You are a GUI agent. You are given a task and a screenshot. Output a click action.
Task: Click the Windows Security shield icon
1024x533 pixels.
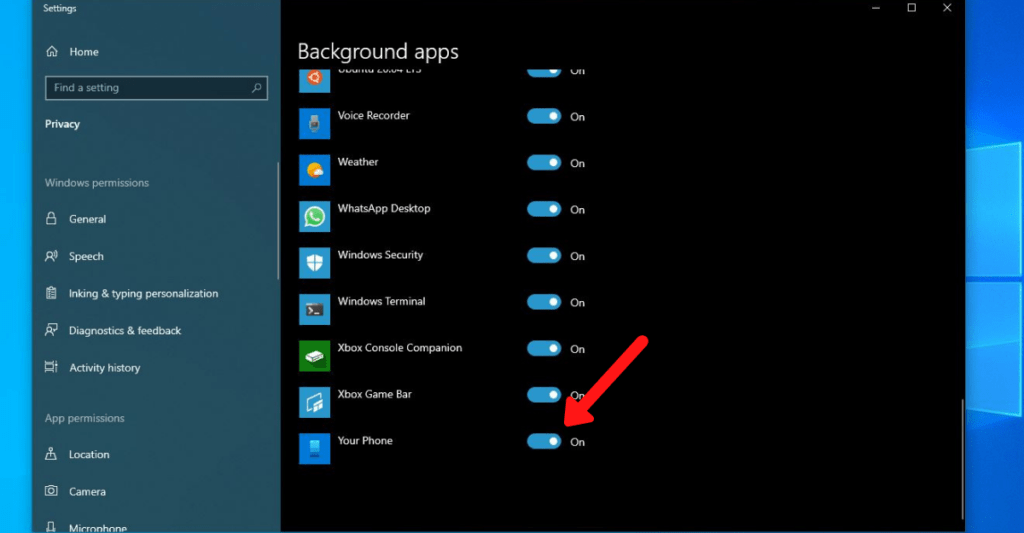pos(314,263)
